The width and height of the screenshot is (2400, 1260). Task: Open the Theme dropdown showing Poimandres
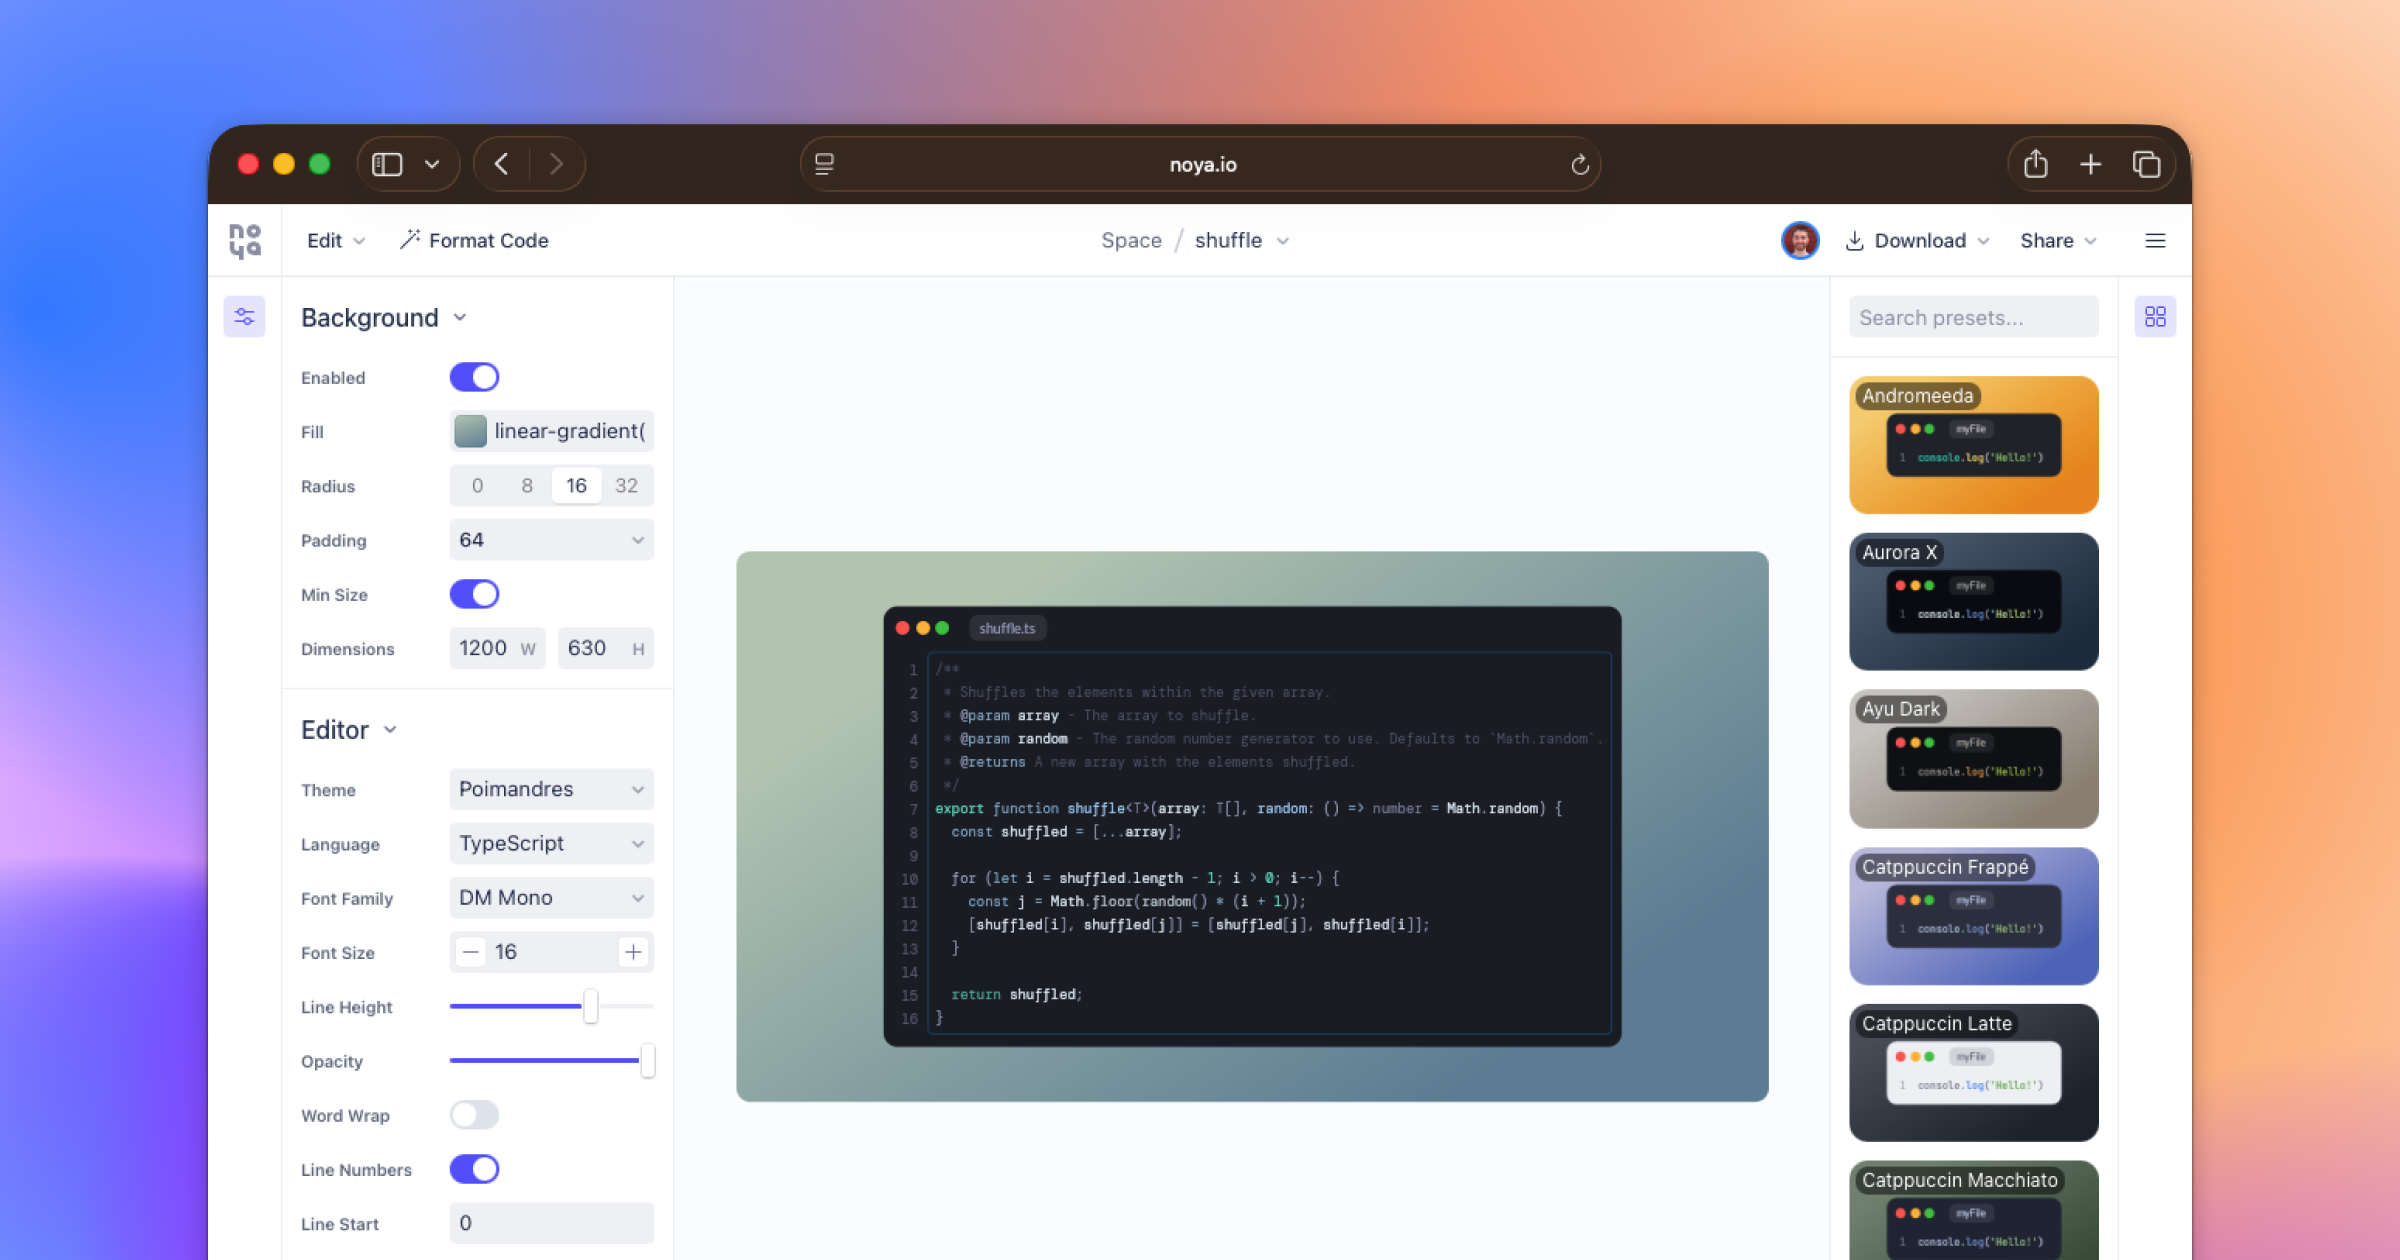[x=551, y=789]
